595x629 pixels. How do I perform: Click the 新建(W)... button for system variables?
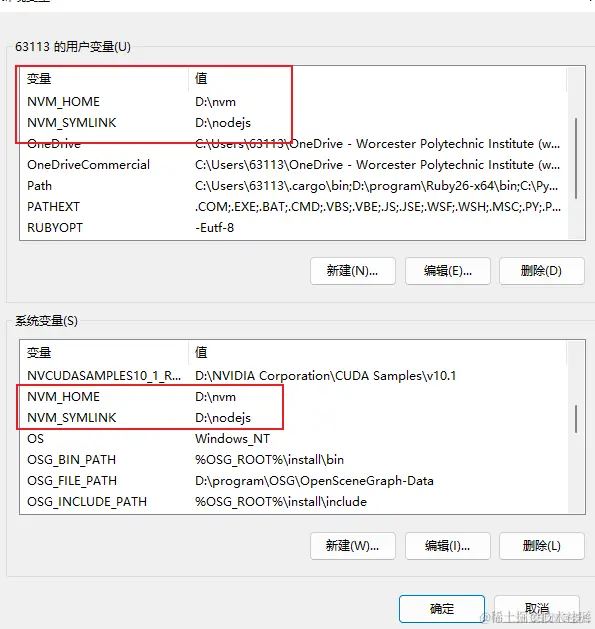[353, 546]
